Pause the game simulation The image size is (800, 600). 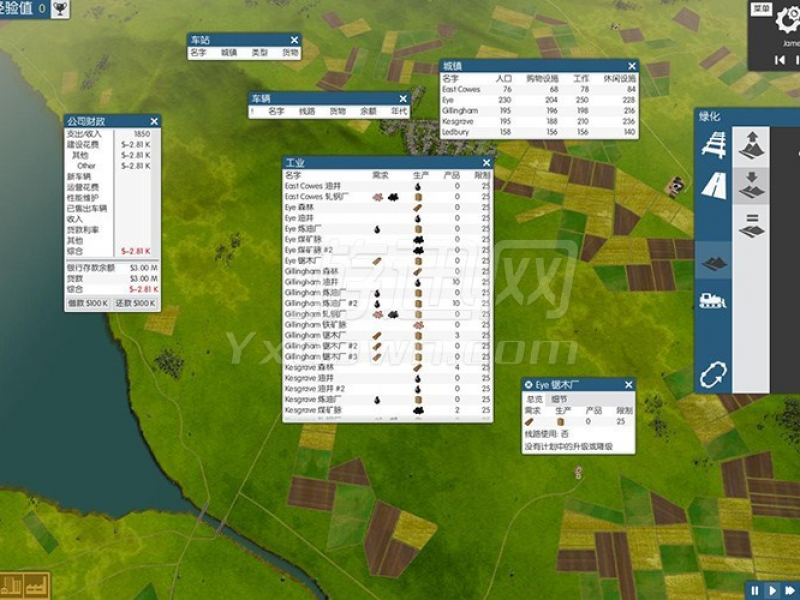[x=755, y=591]
